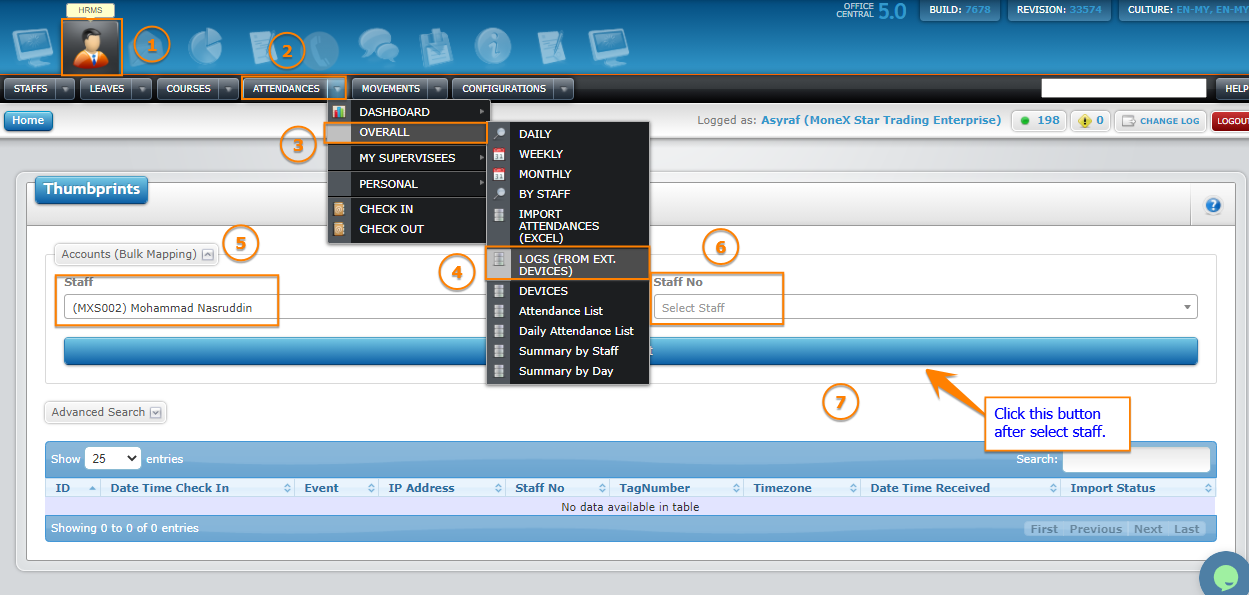The width and height of the screenshot is (1249, 595).
Task: Expand the CONFIGURATIONS menu dropdown arrow
Action: coord(564,89)
